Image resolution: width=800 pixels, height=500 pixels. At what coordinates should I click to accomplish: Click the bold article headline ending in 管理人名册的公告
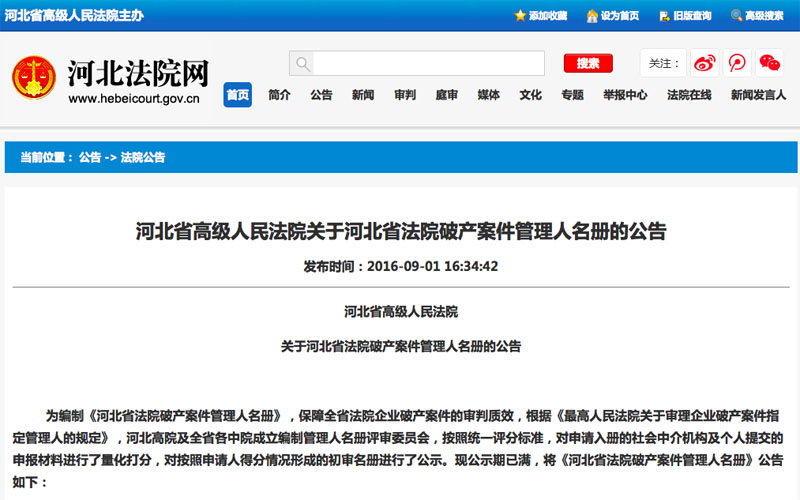401,231
